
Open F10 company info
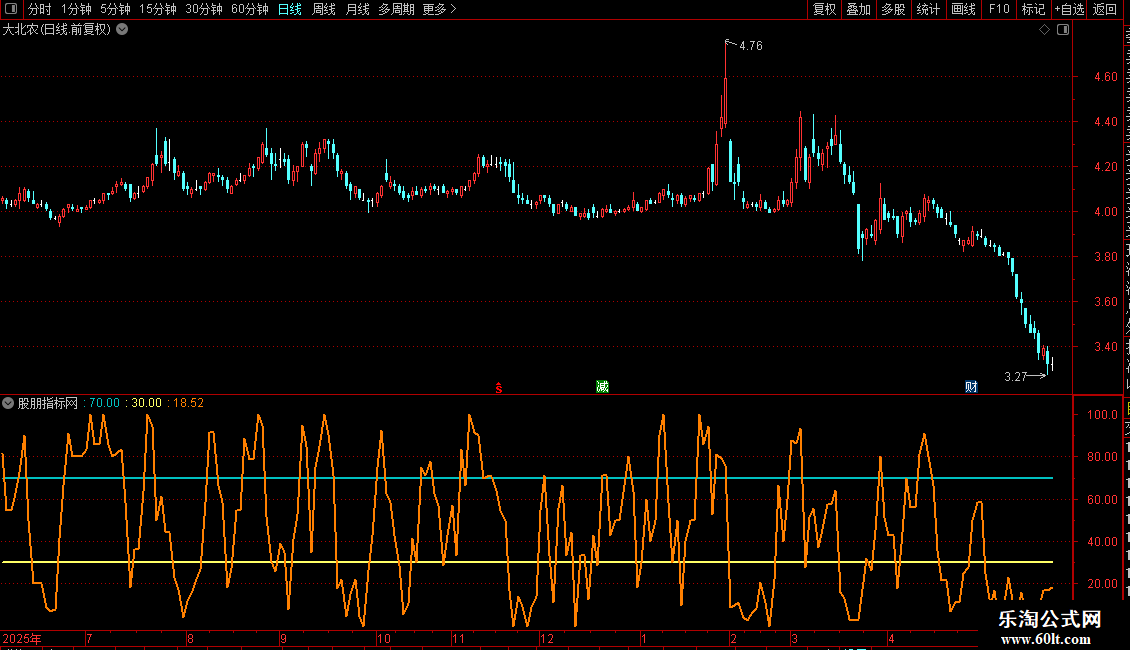click(998, 9)
